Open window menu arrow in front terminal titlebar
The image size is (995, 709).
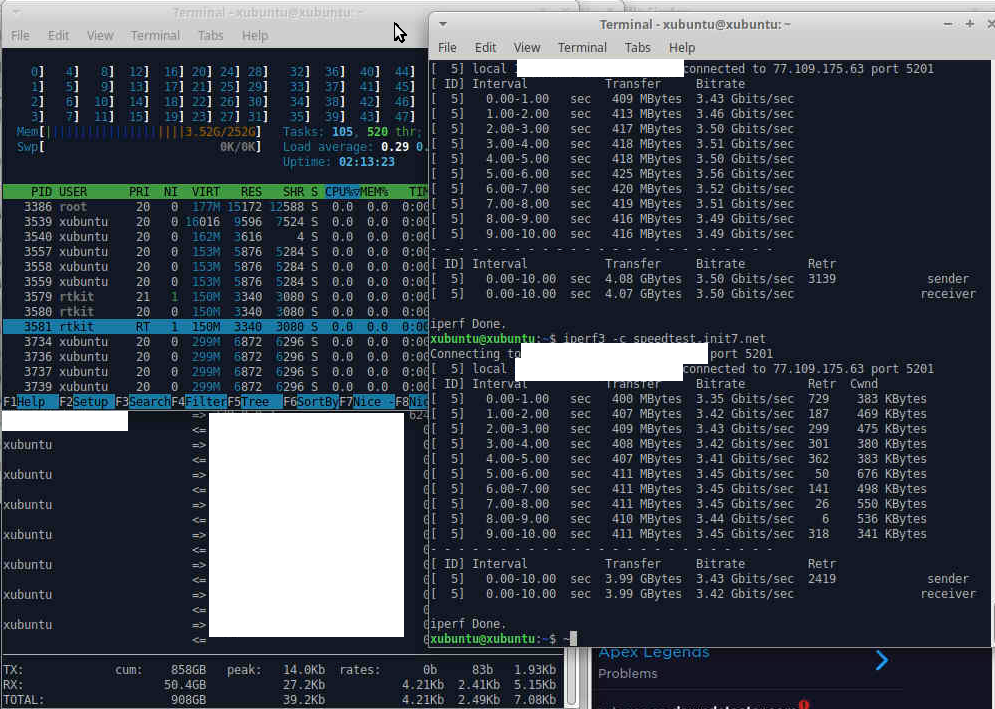pyautogui.click(x=443, y=24)
